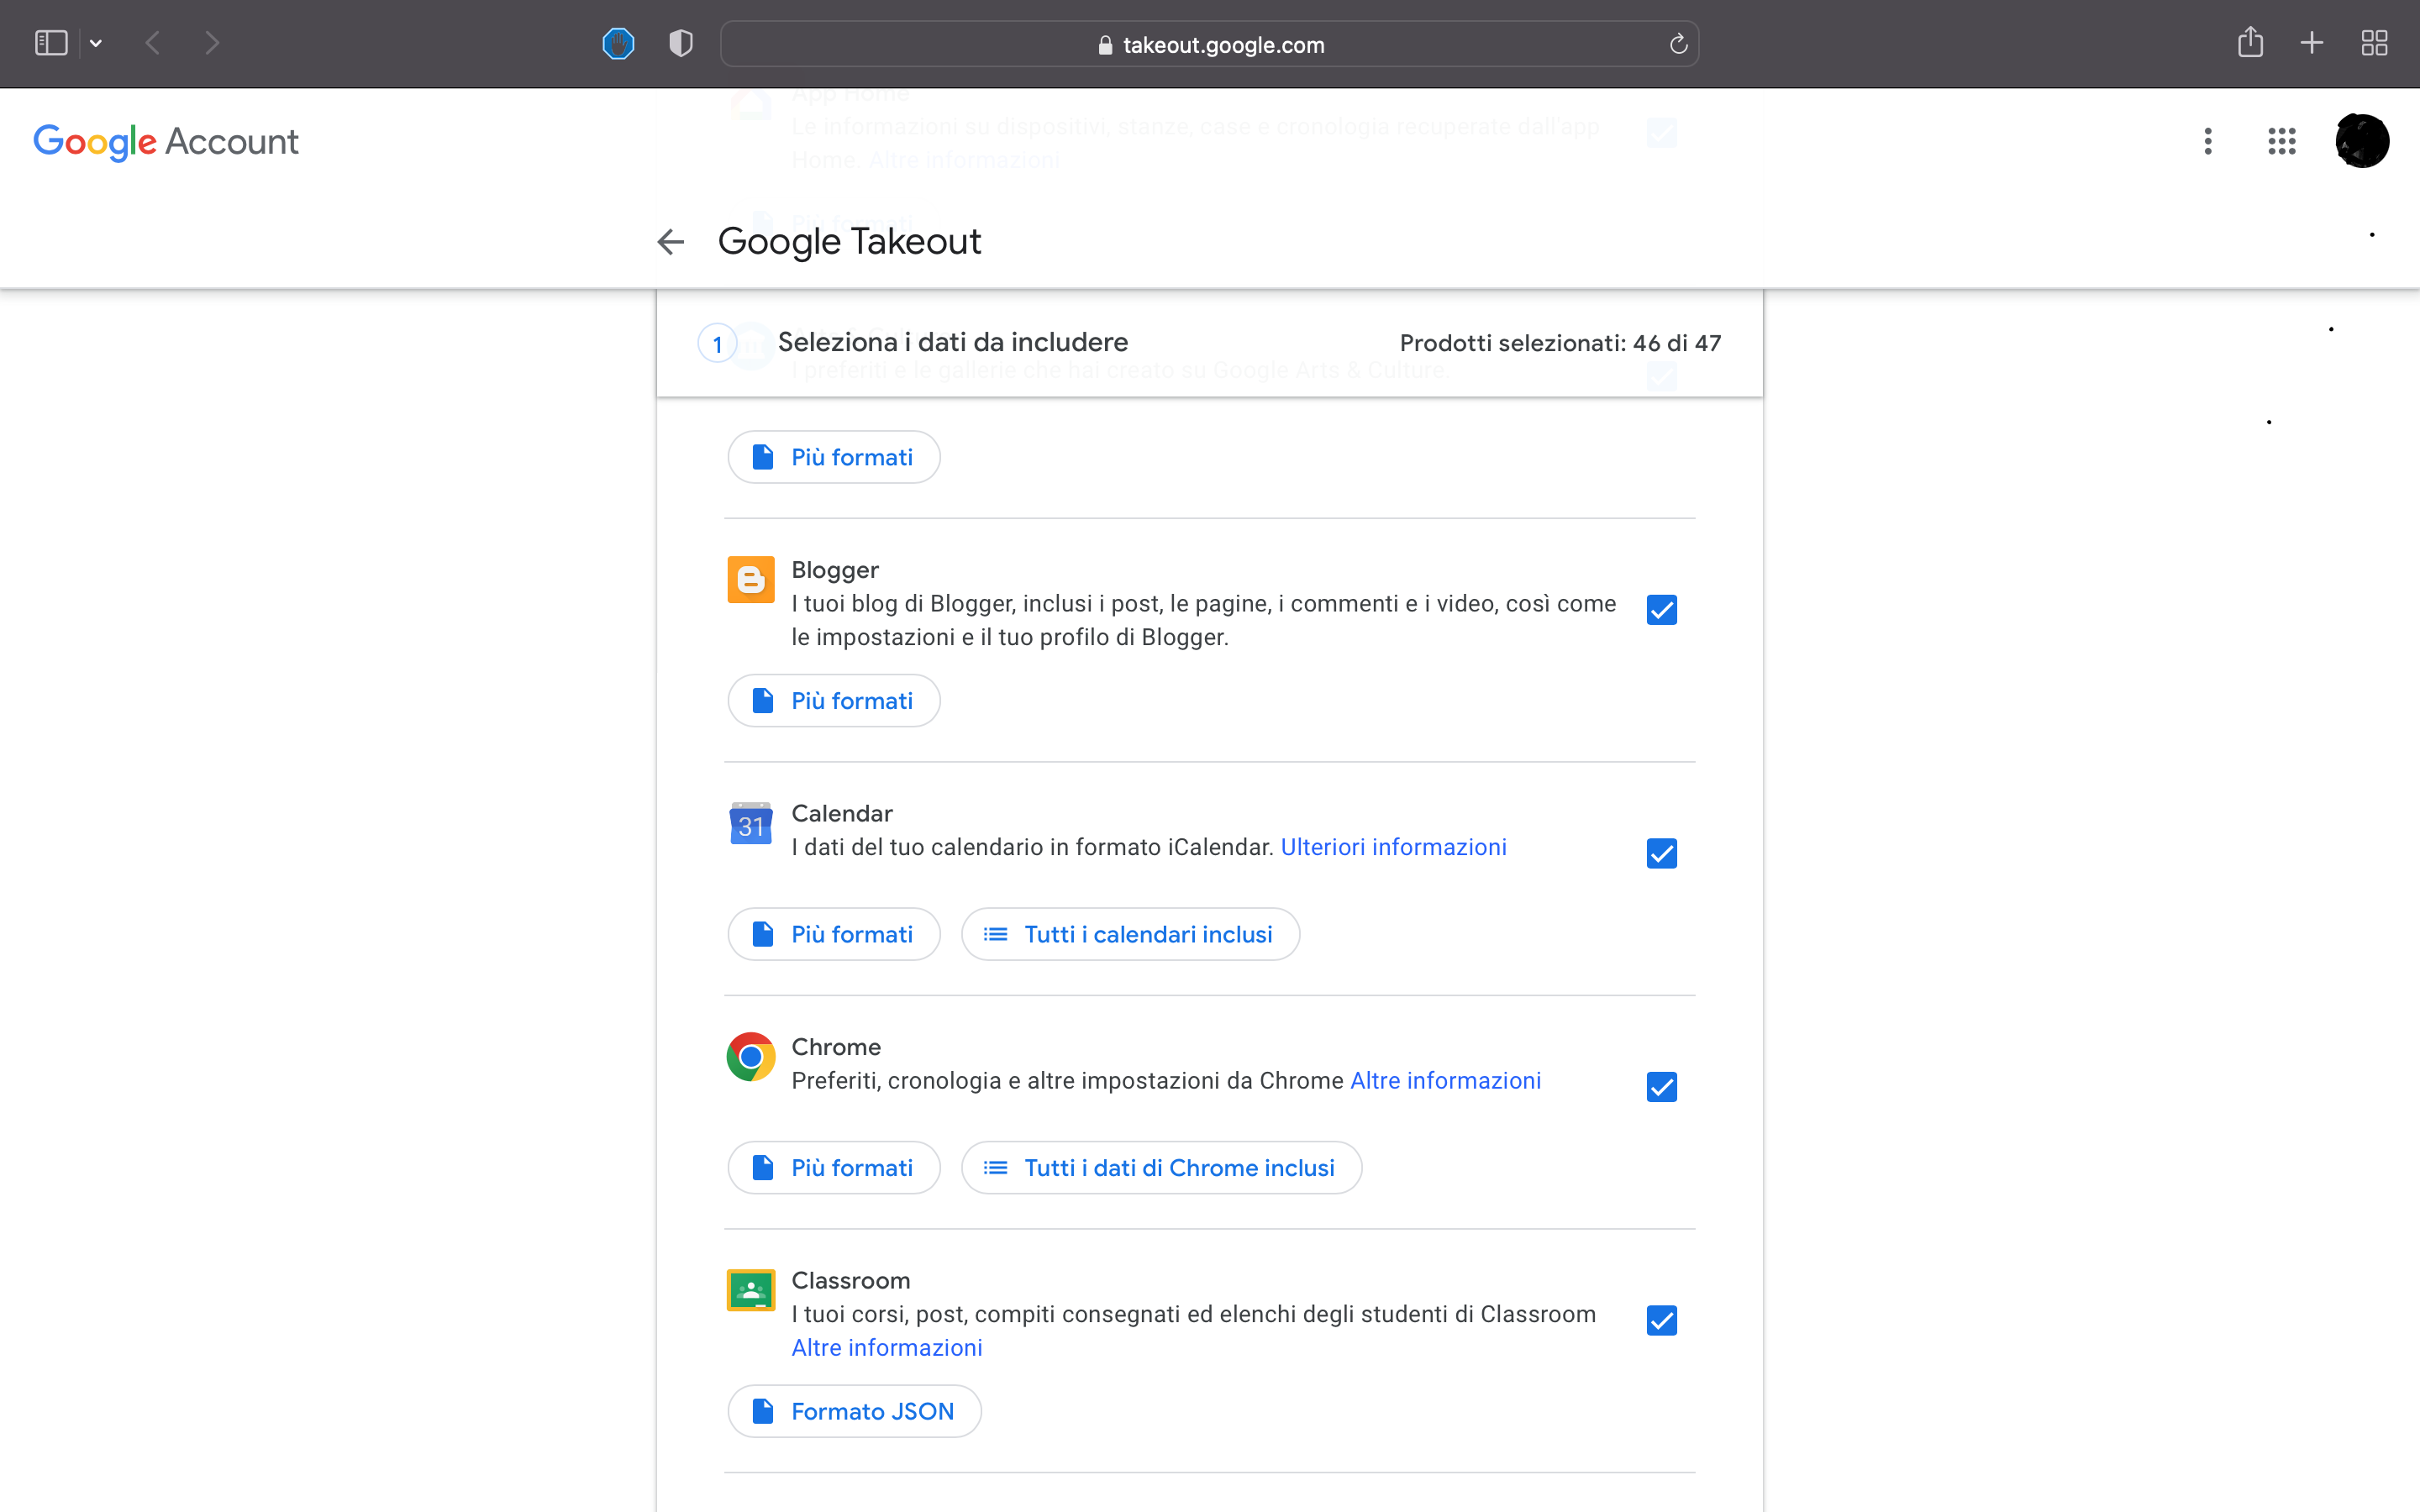Click the address bar showing takeout.google.com
Image resolution: width=2420 pixels, height=1512 pixels.
coord(1222,44)
